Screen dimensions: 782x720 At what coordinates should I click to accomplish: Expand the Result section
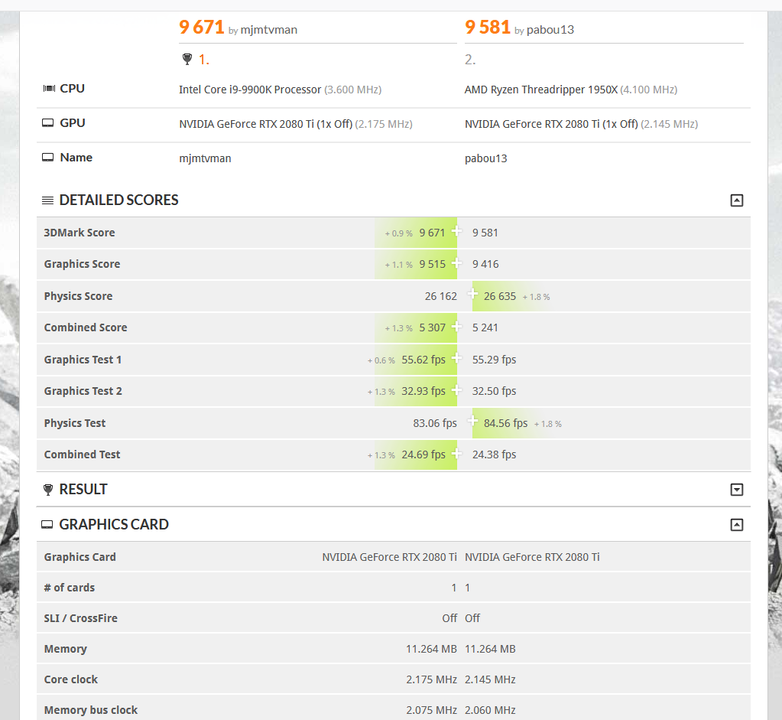tap(737, 490)
